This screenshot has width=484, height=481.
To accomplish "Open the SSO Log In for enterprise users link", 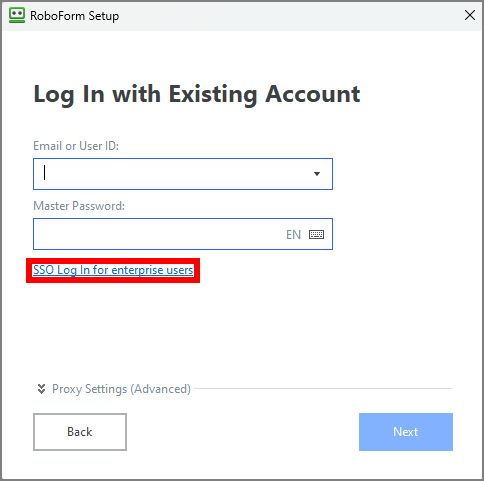I will tap(113, 270).
